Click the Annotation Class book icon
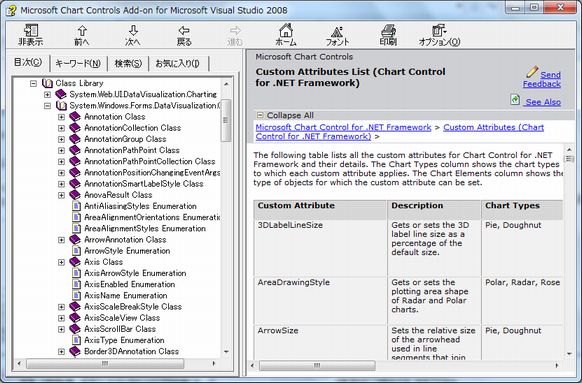 click(x=75, y=117)
